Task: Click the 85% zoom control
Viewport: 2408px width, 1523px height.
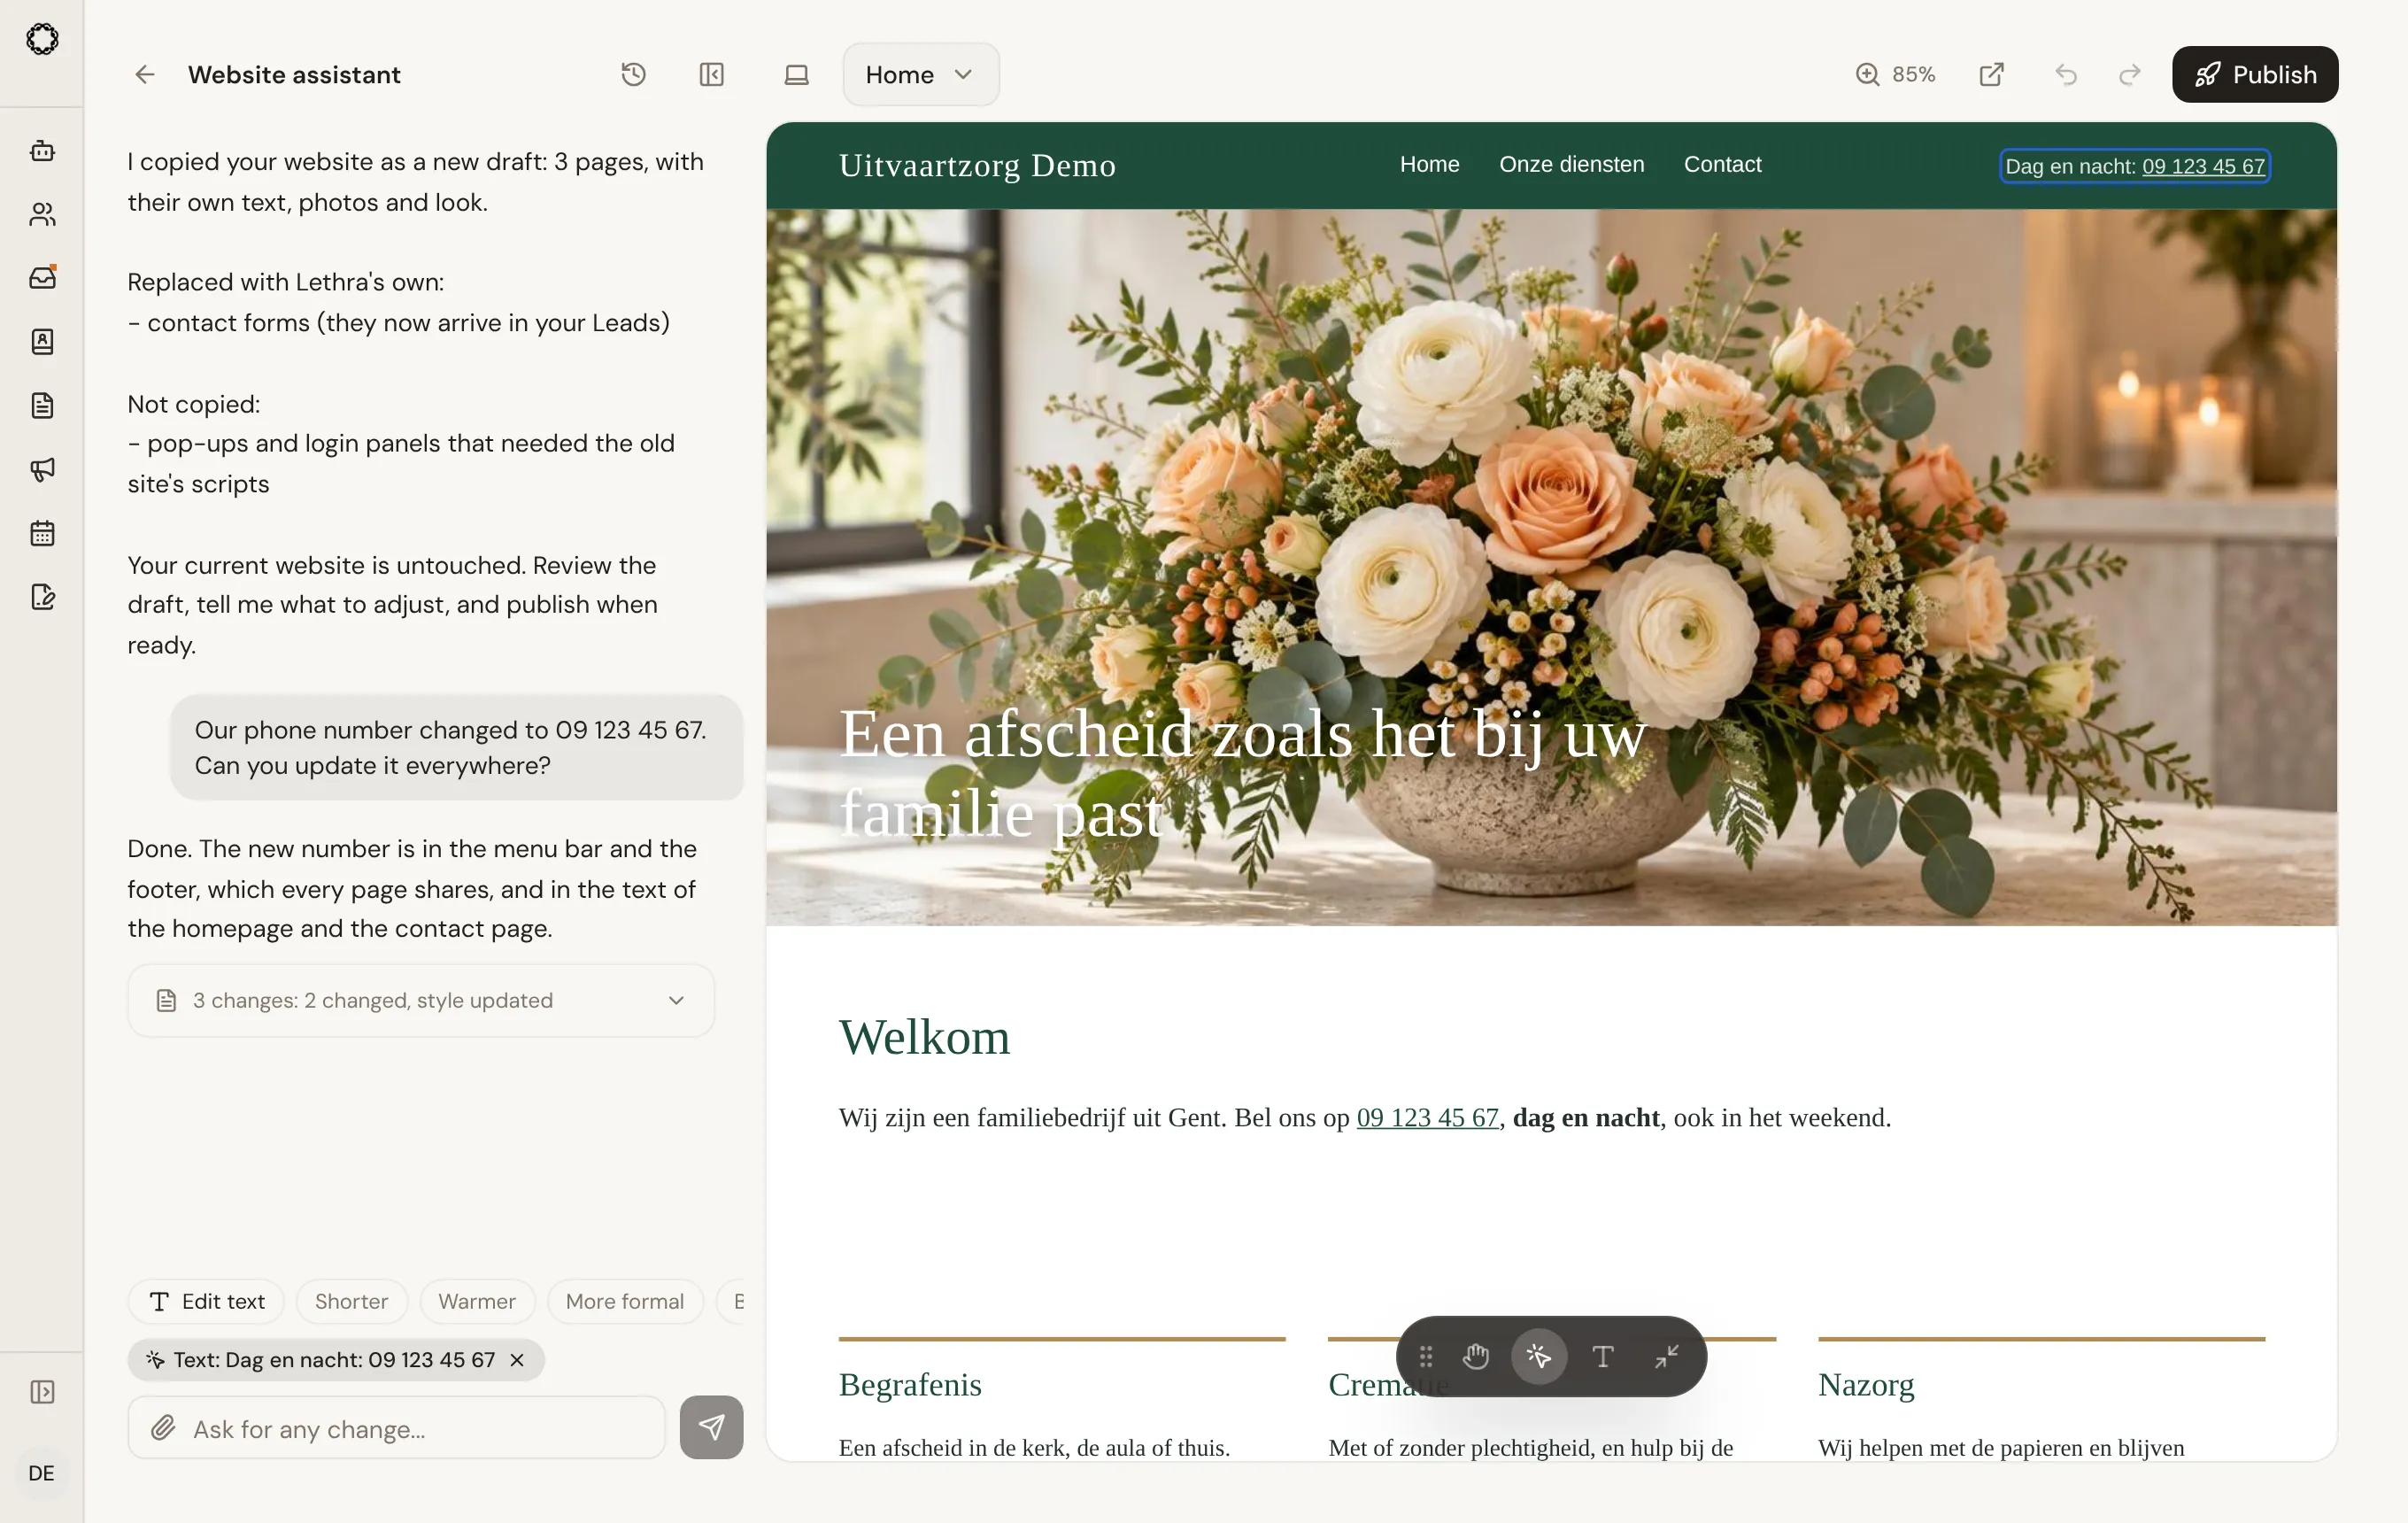Action: point(1895,75)
